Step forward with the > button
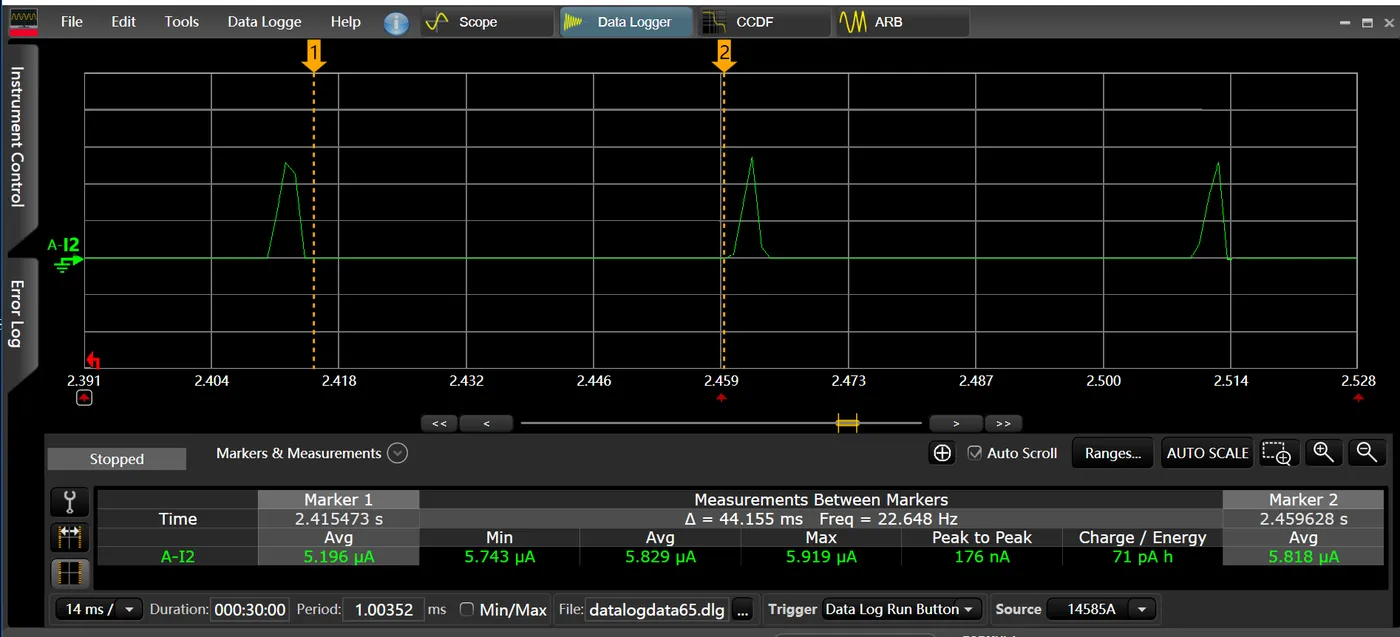The height and width of the screenshot is (637, 1400). pyautogui.click(x=956, y=424)
